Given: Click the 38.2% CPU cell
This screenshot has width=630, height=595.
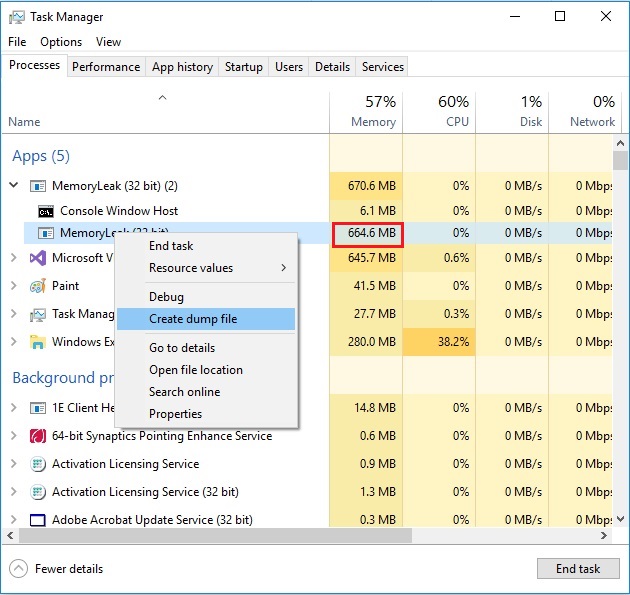Looking at the screenshot, I should pos(439,342).
